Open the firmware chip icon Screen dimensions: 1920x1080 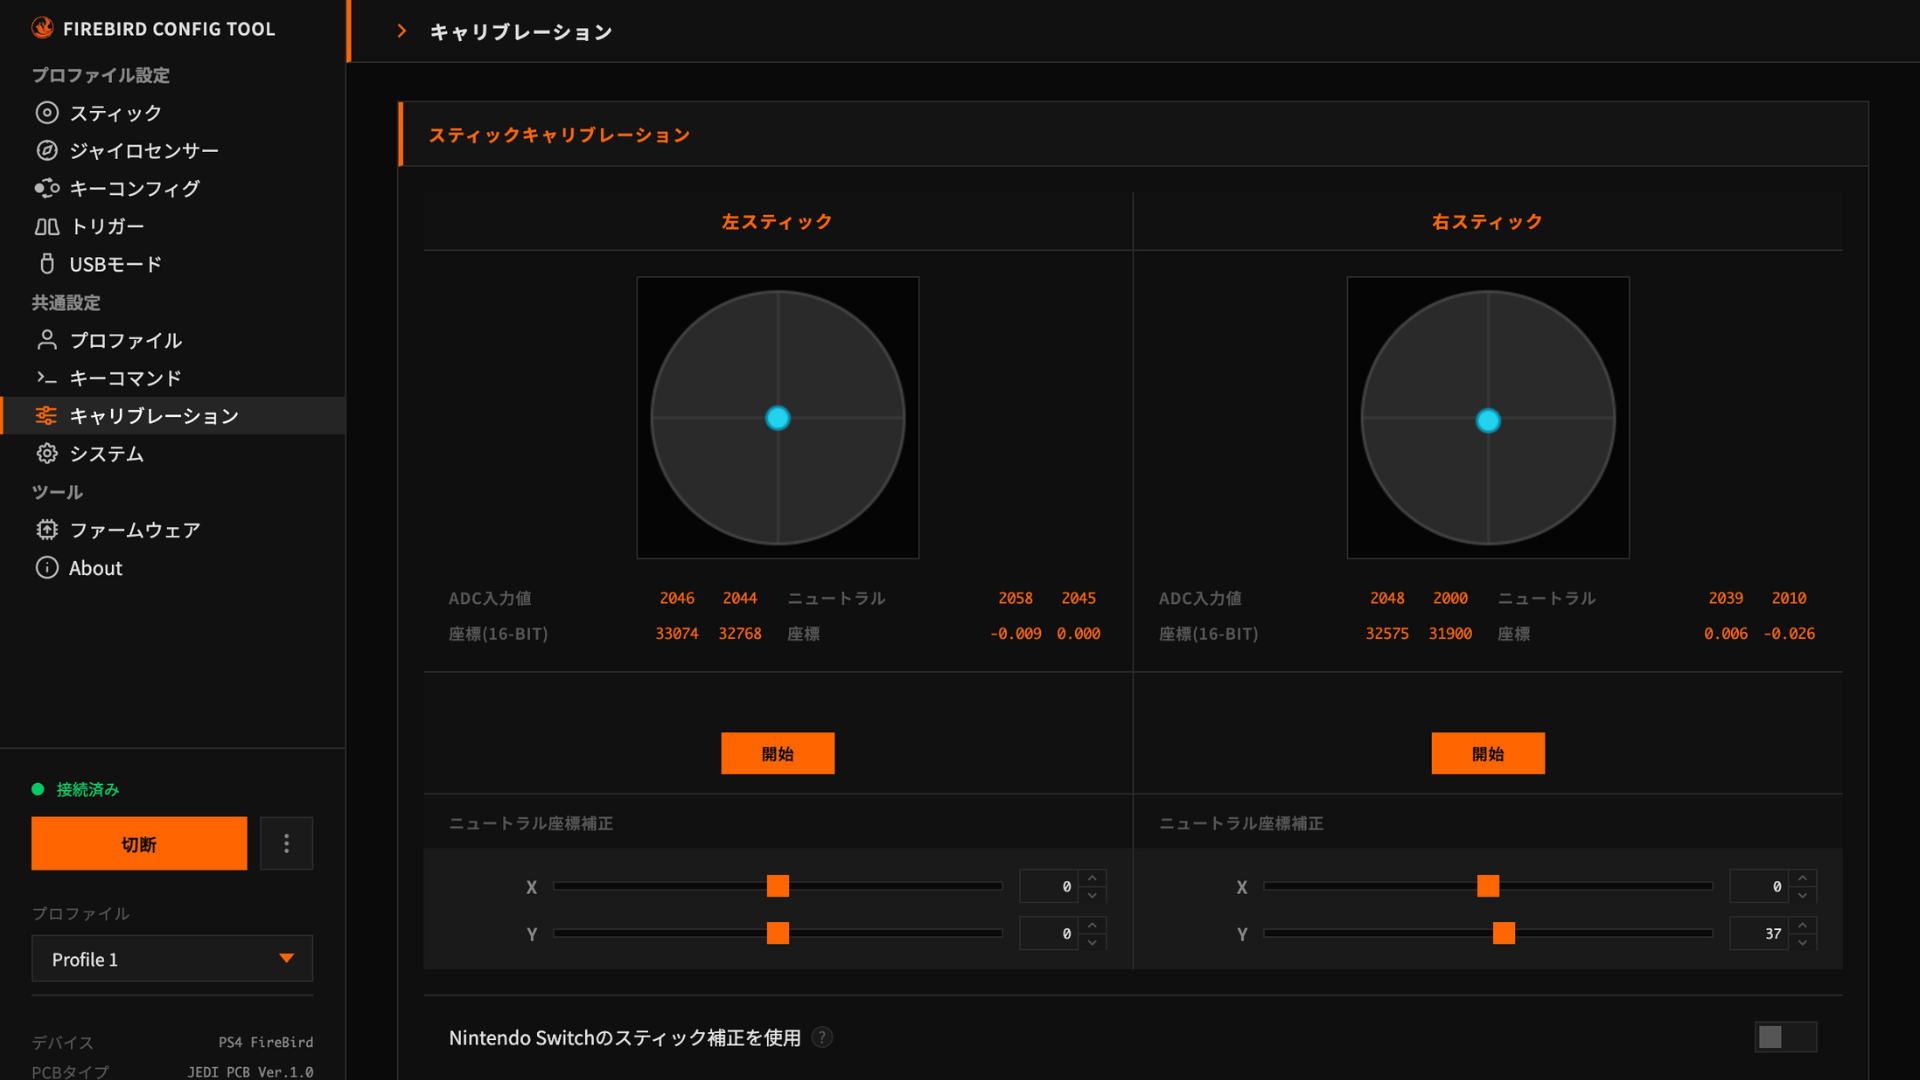(x=47, y=530)
